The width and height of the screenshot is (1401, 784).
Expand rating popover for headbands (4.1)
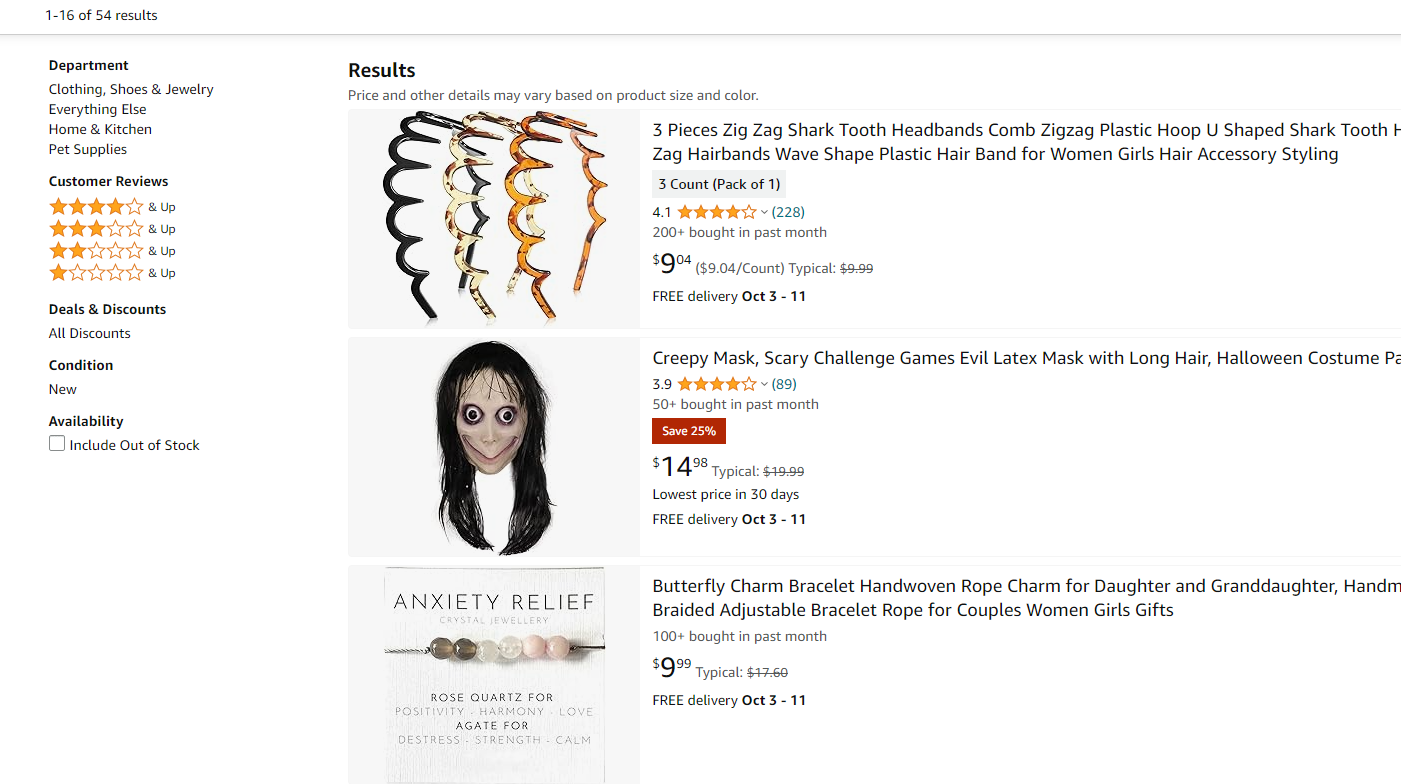point(764,212)
